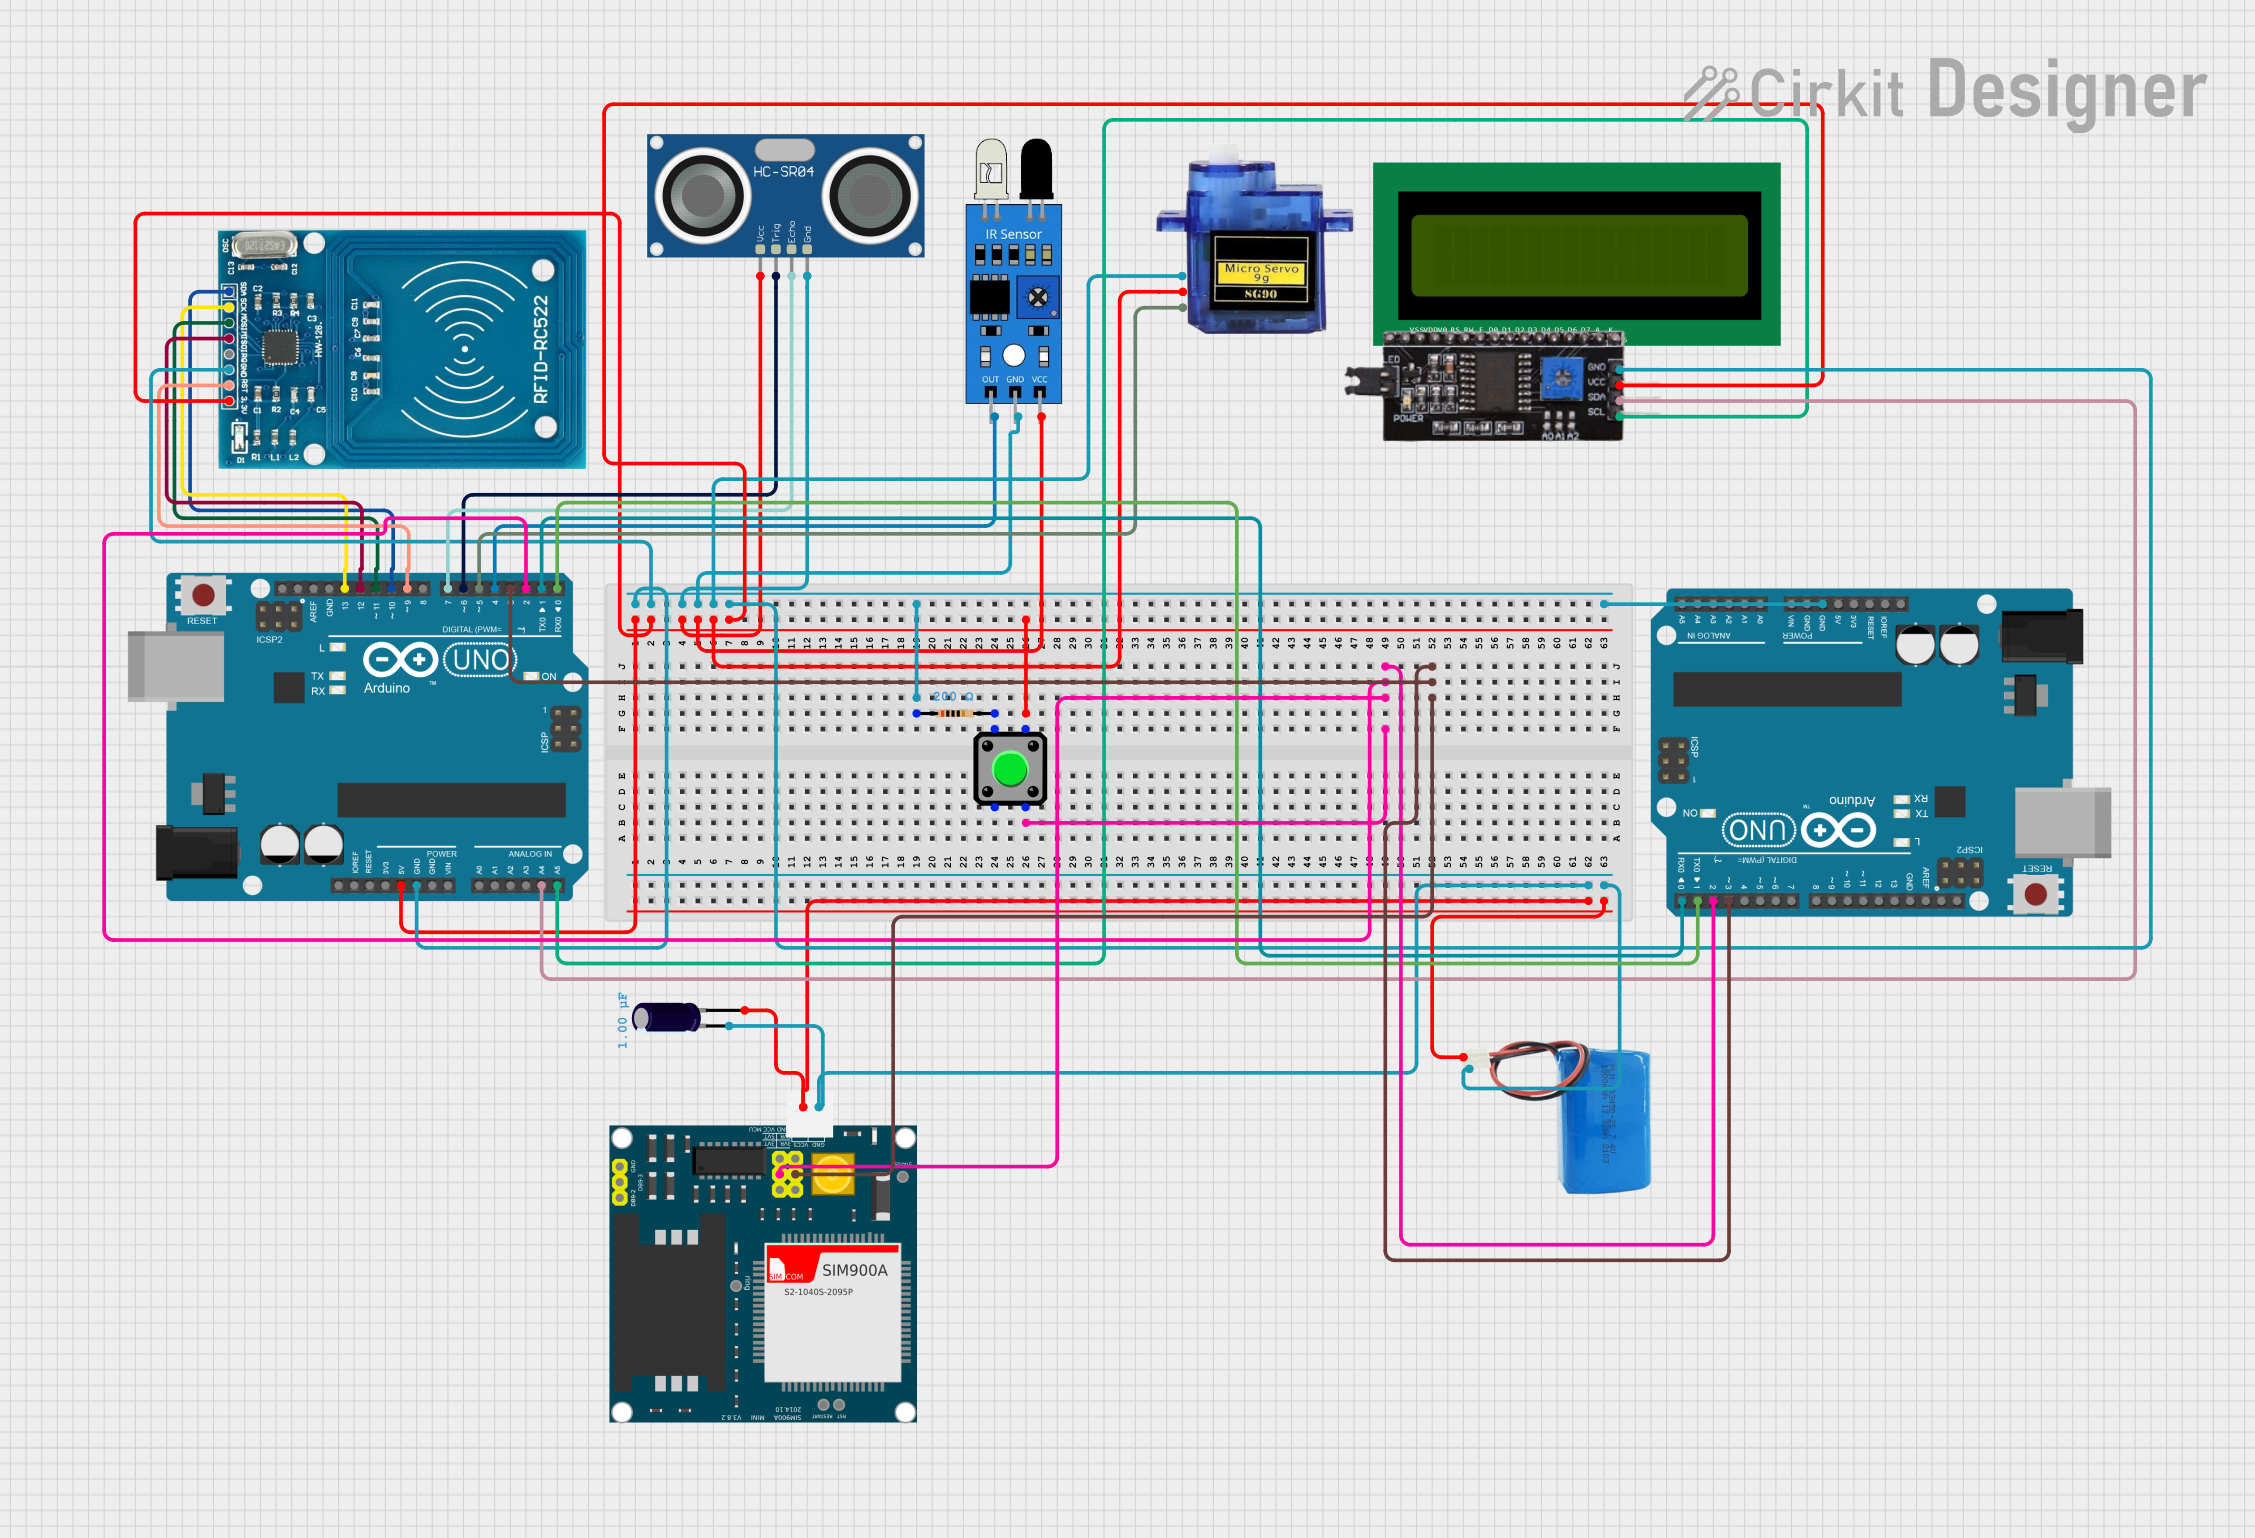The height and width of the screenshot is (1538, 2255).
Task: Click the upright Arduino's black power jack
Action: (x=197, y=853)
